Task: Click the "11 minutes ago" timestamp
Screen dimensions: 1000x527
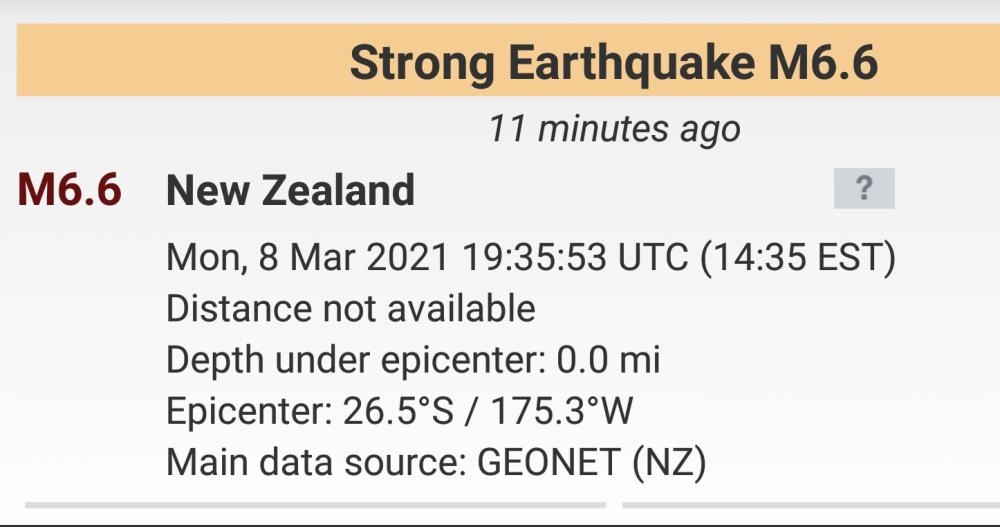Action: coord(614,129)
